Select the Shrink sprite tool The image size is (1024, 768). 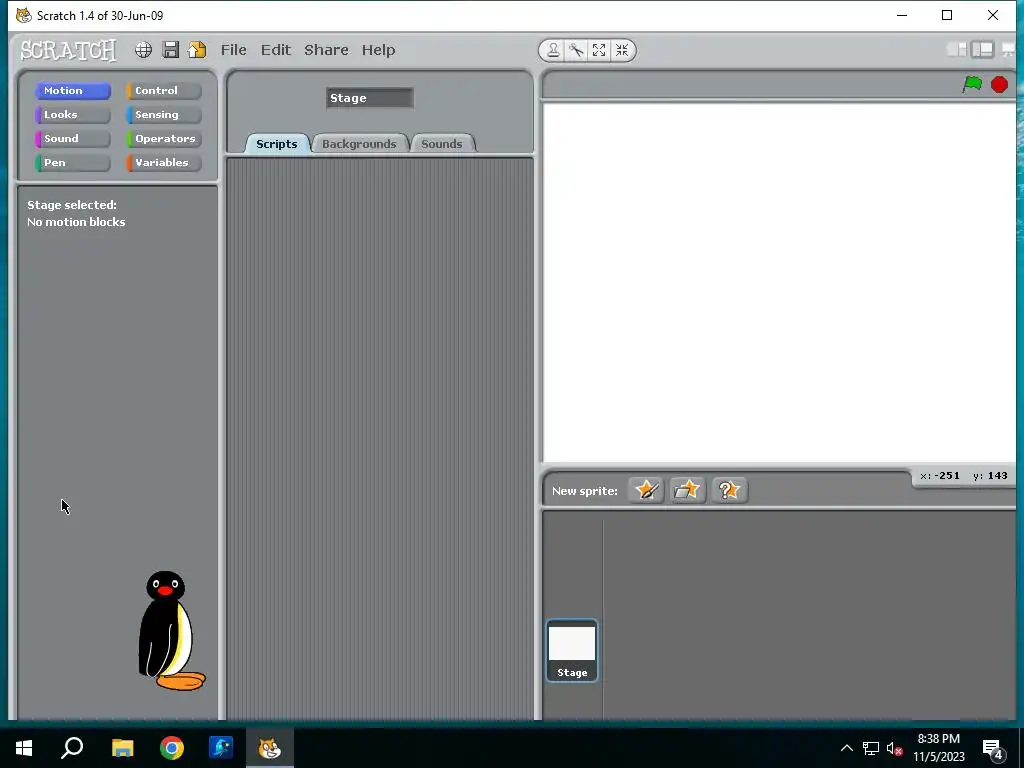point(622,50)
